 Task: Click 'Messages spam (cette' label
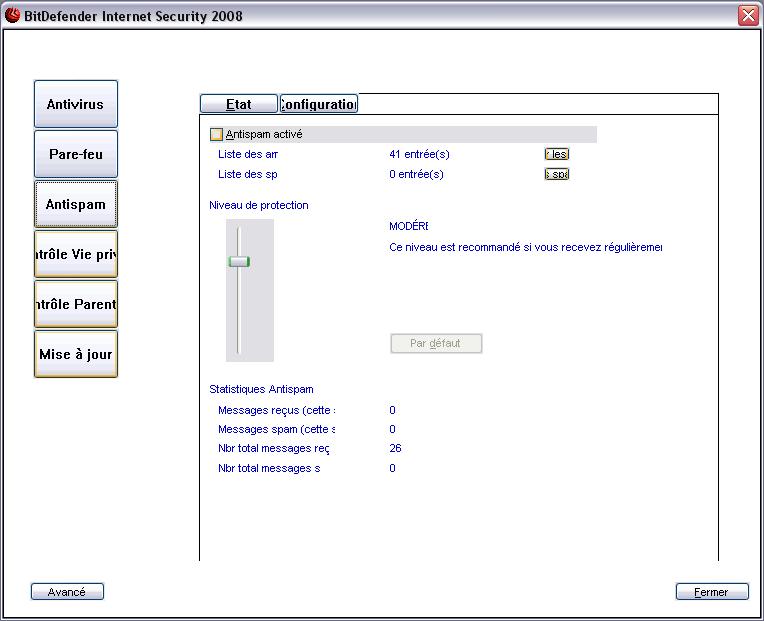(x=276, y=429)
